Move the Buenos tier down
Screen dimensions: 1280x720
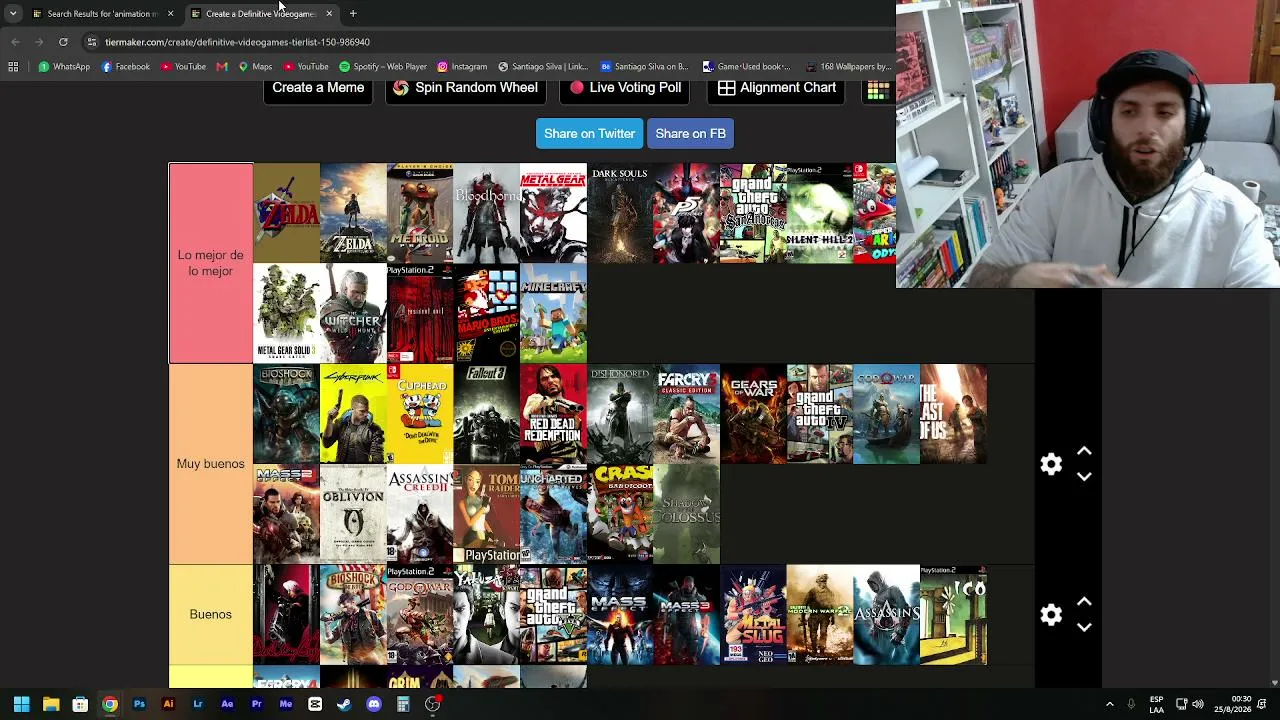tap(1084, 627)
